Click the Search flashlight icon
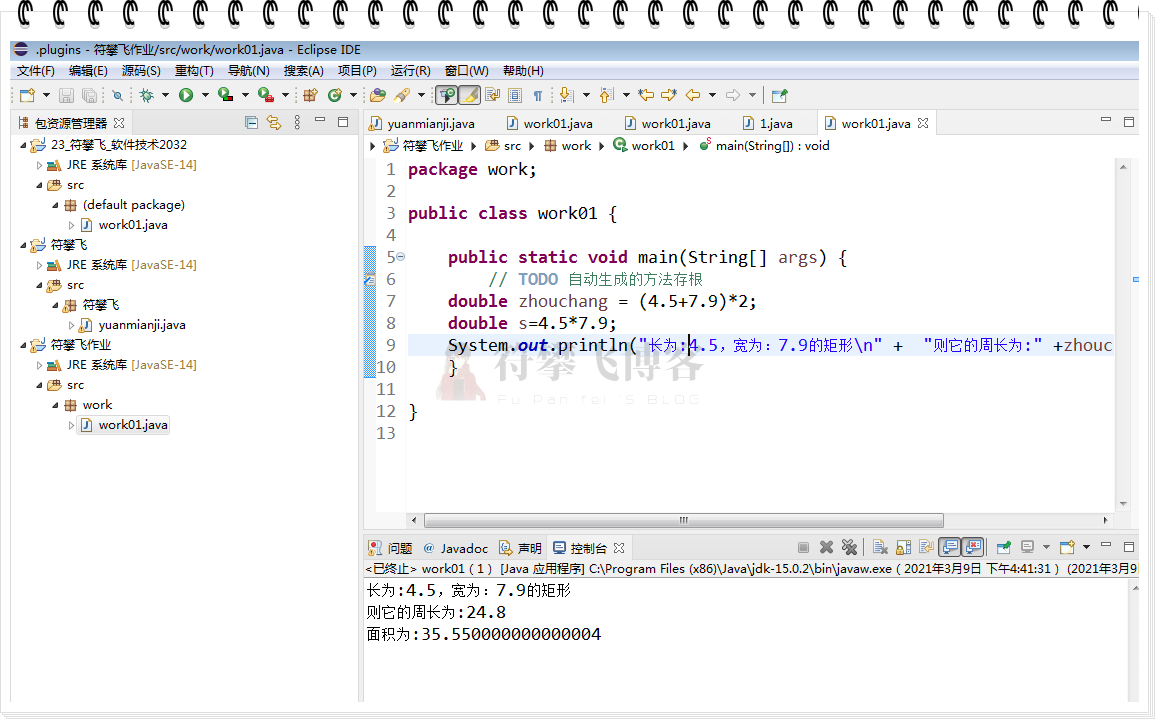This screenshot has height=719, width=1155. click(x=401, y=95)
